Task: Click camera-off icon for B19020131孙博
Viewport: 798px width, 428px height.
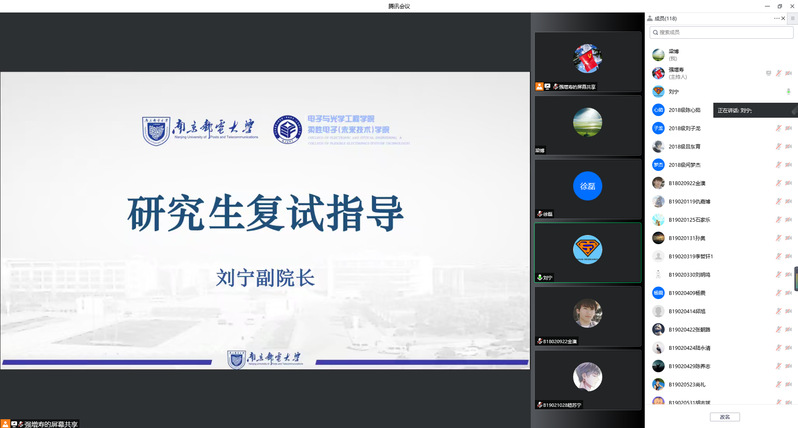Action: coord(790,238)
